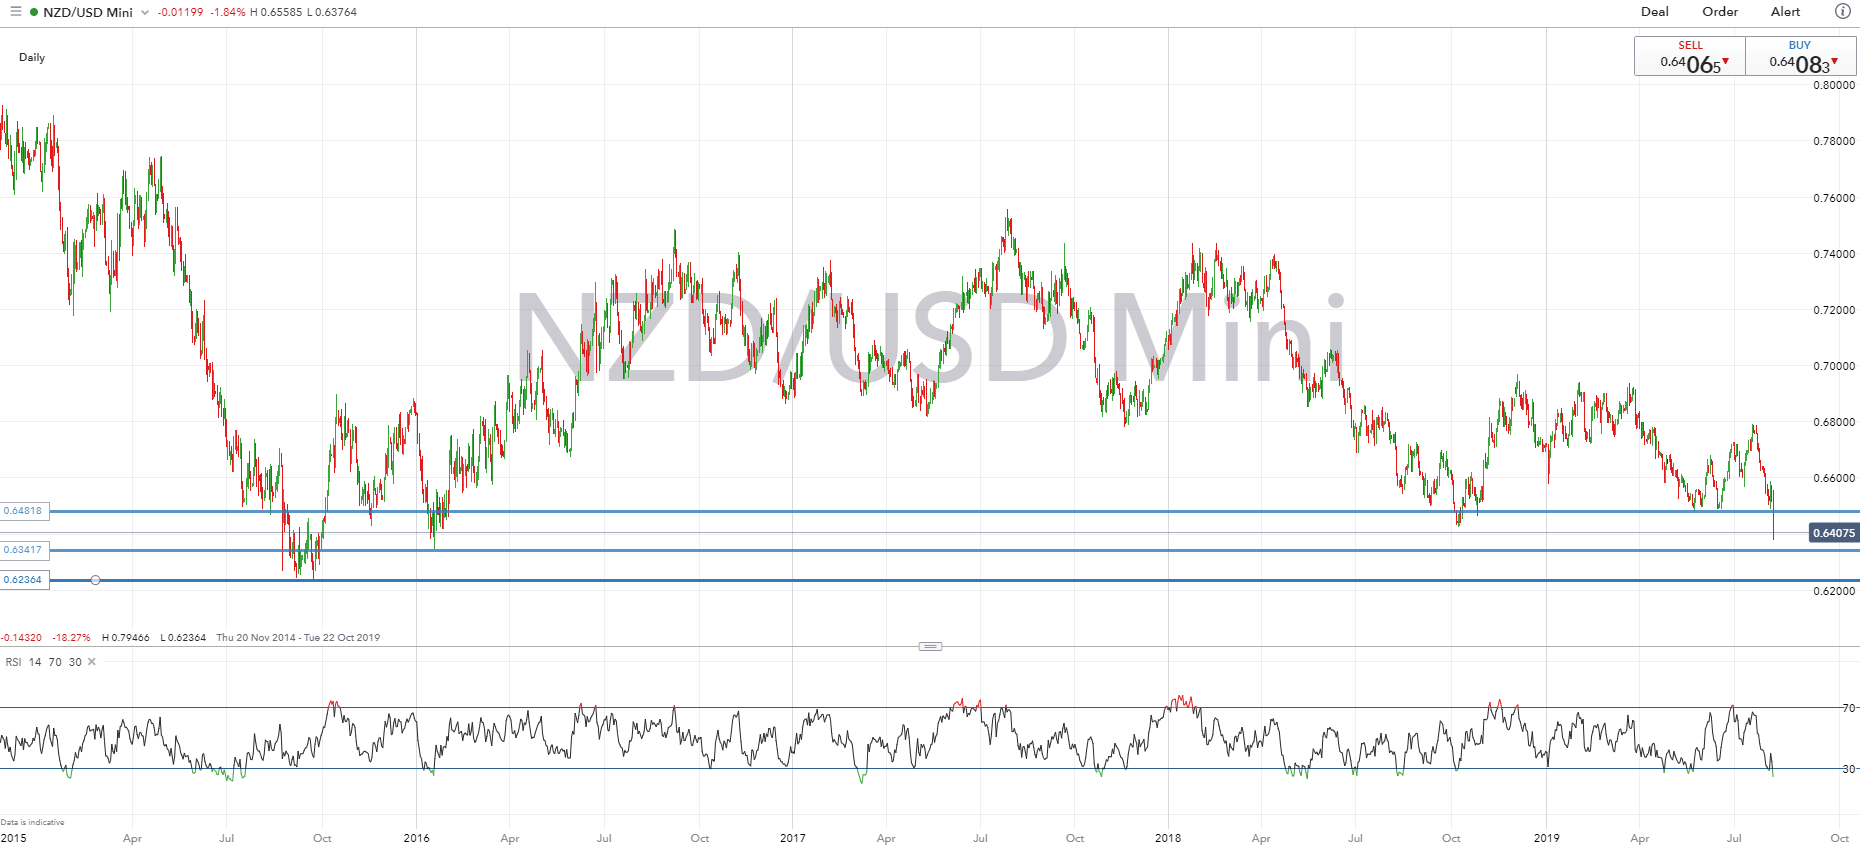1860x845 pixels.
Task: Click the BUY price 0.64083 button
Action: (x=1801, y=56)
